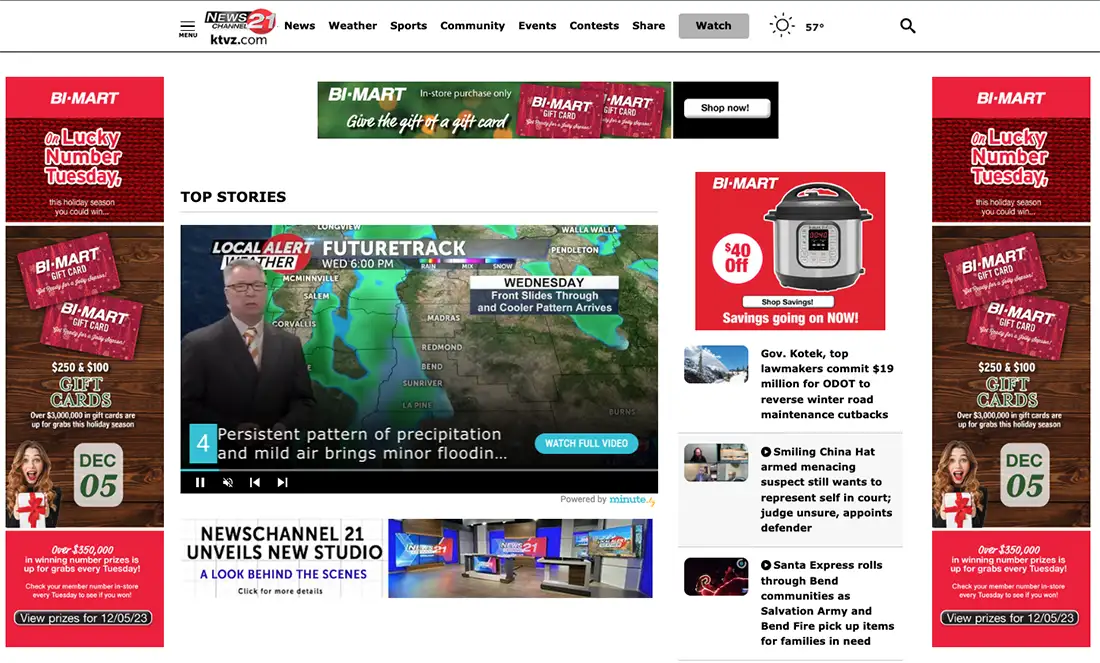Open the right Bi-Mart Lucky Number Tuesday ad

pyautogui.click(x=1011, y=361)
